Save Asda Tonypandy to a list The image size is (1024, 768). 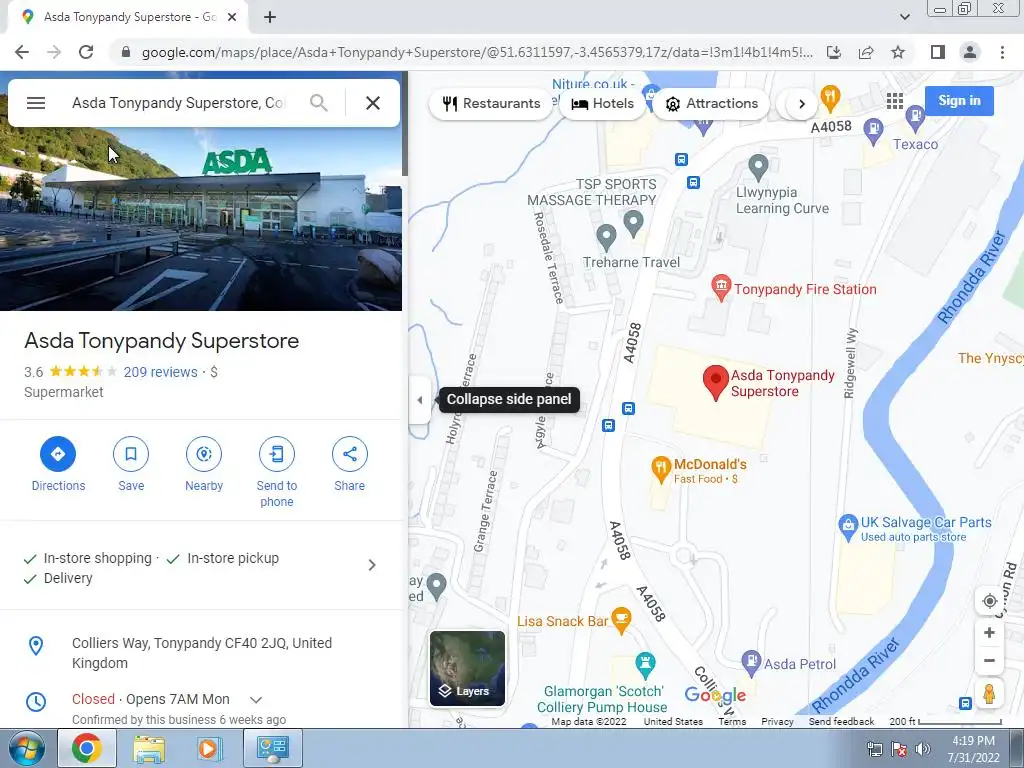click(x=131, y=454)
